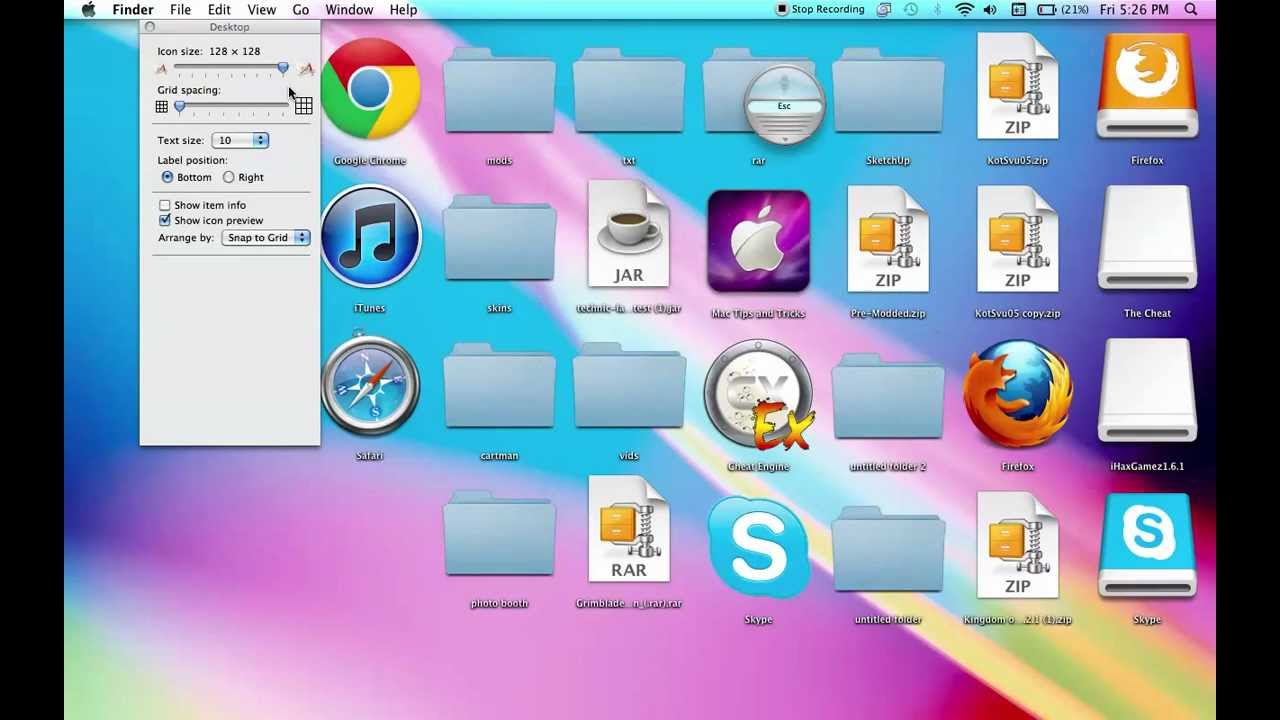Disable Show icon preview checkbox
Image resolution: width=1280 pixels, height=720 pixels.
click(165, 220)
